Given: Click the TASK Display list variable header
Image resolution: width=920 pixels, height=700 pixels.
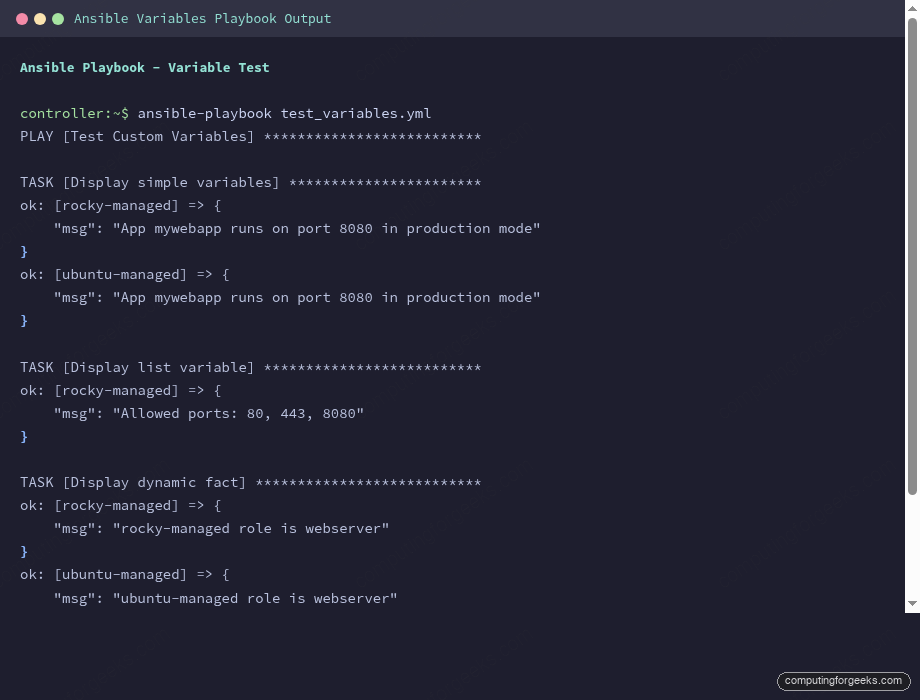Looking at the screenshot, I should pos(250,367).
